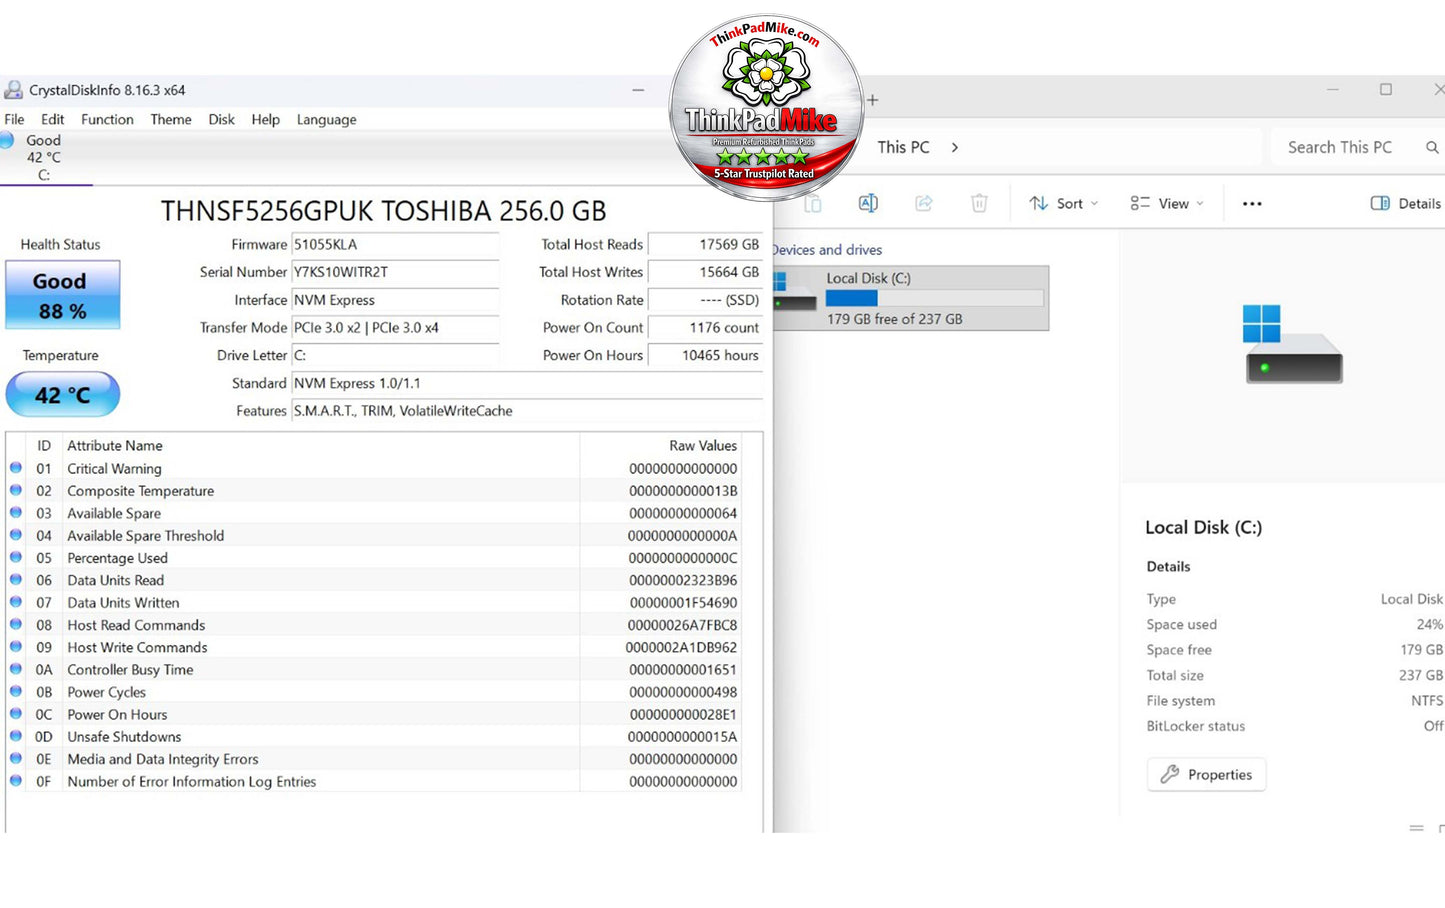Click the CrystalDiskInfo app icon in the title bar

point(13,90)
